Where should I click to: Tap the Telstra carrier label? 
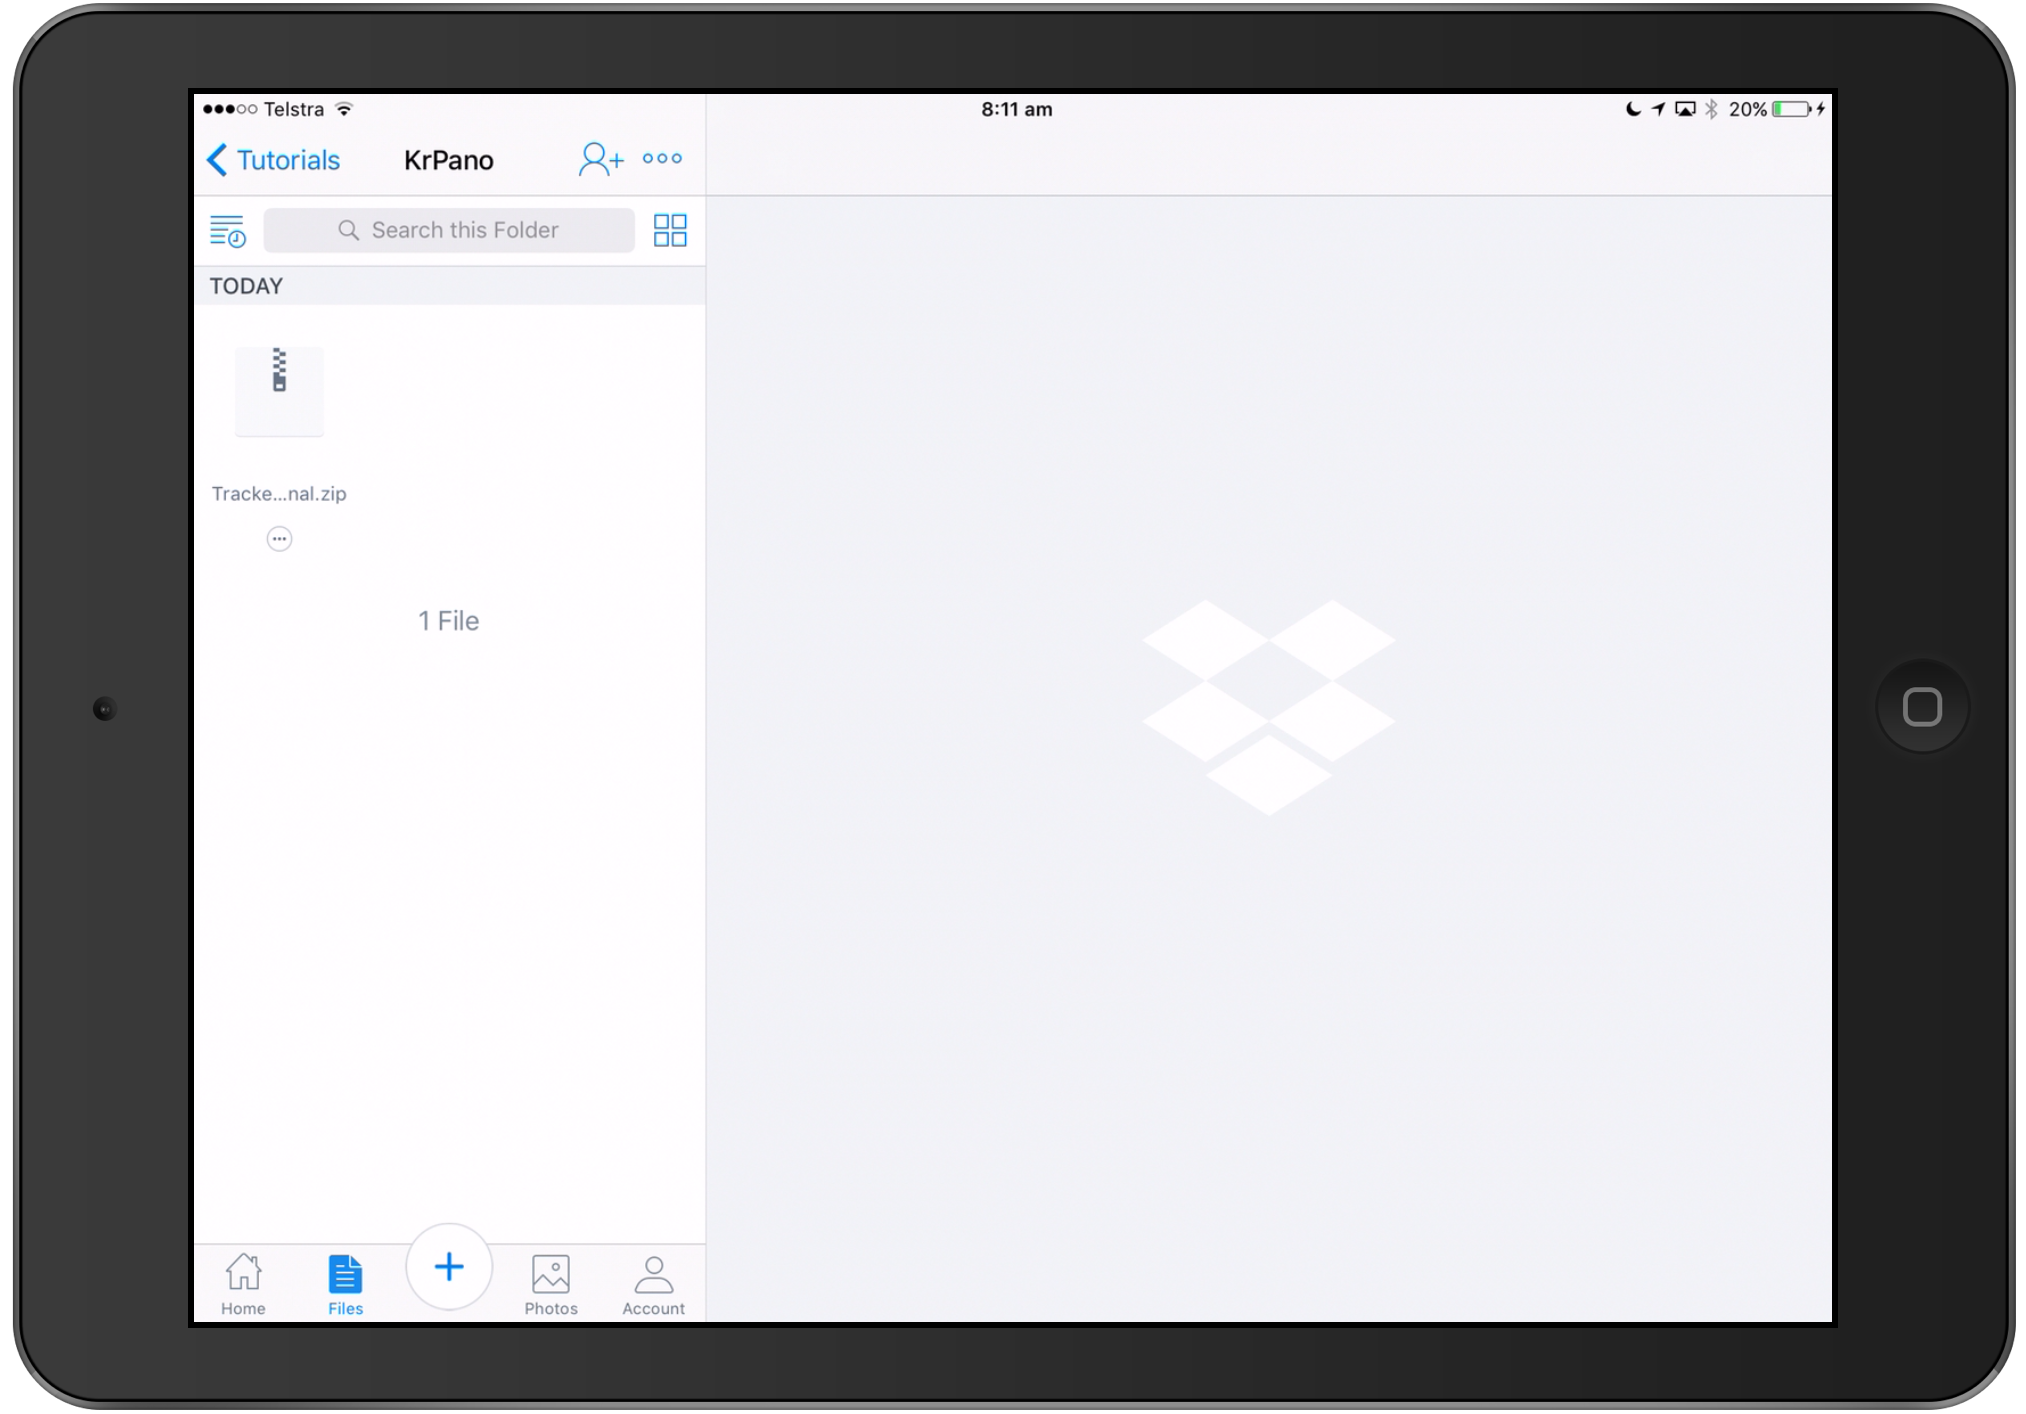[x=294, y=109]
